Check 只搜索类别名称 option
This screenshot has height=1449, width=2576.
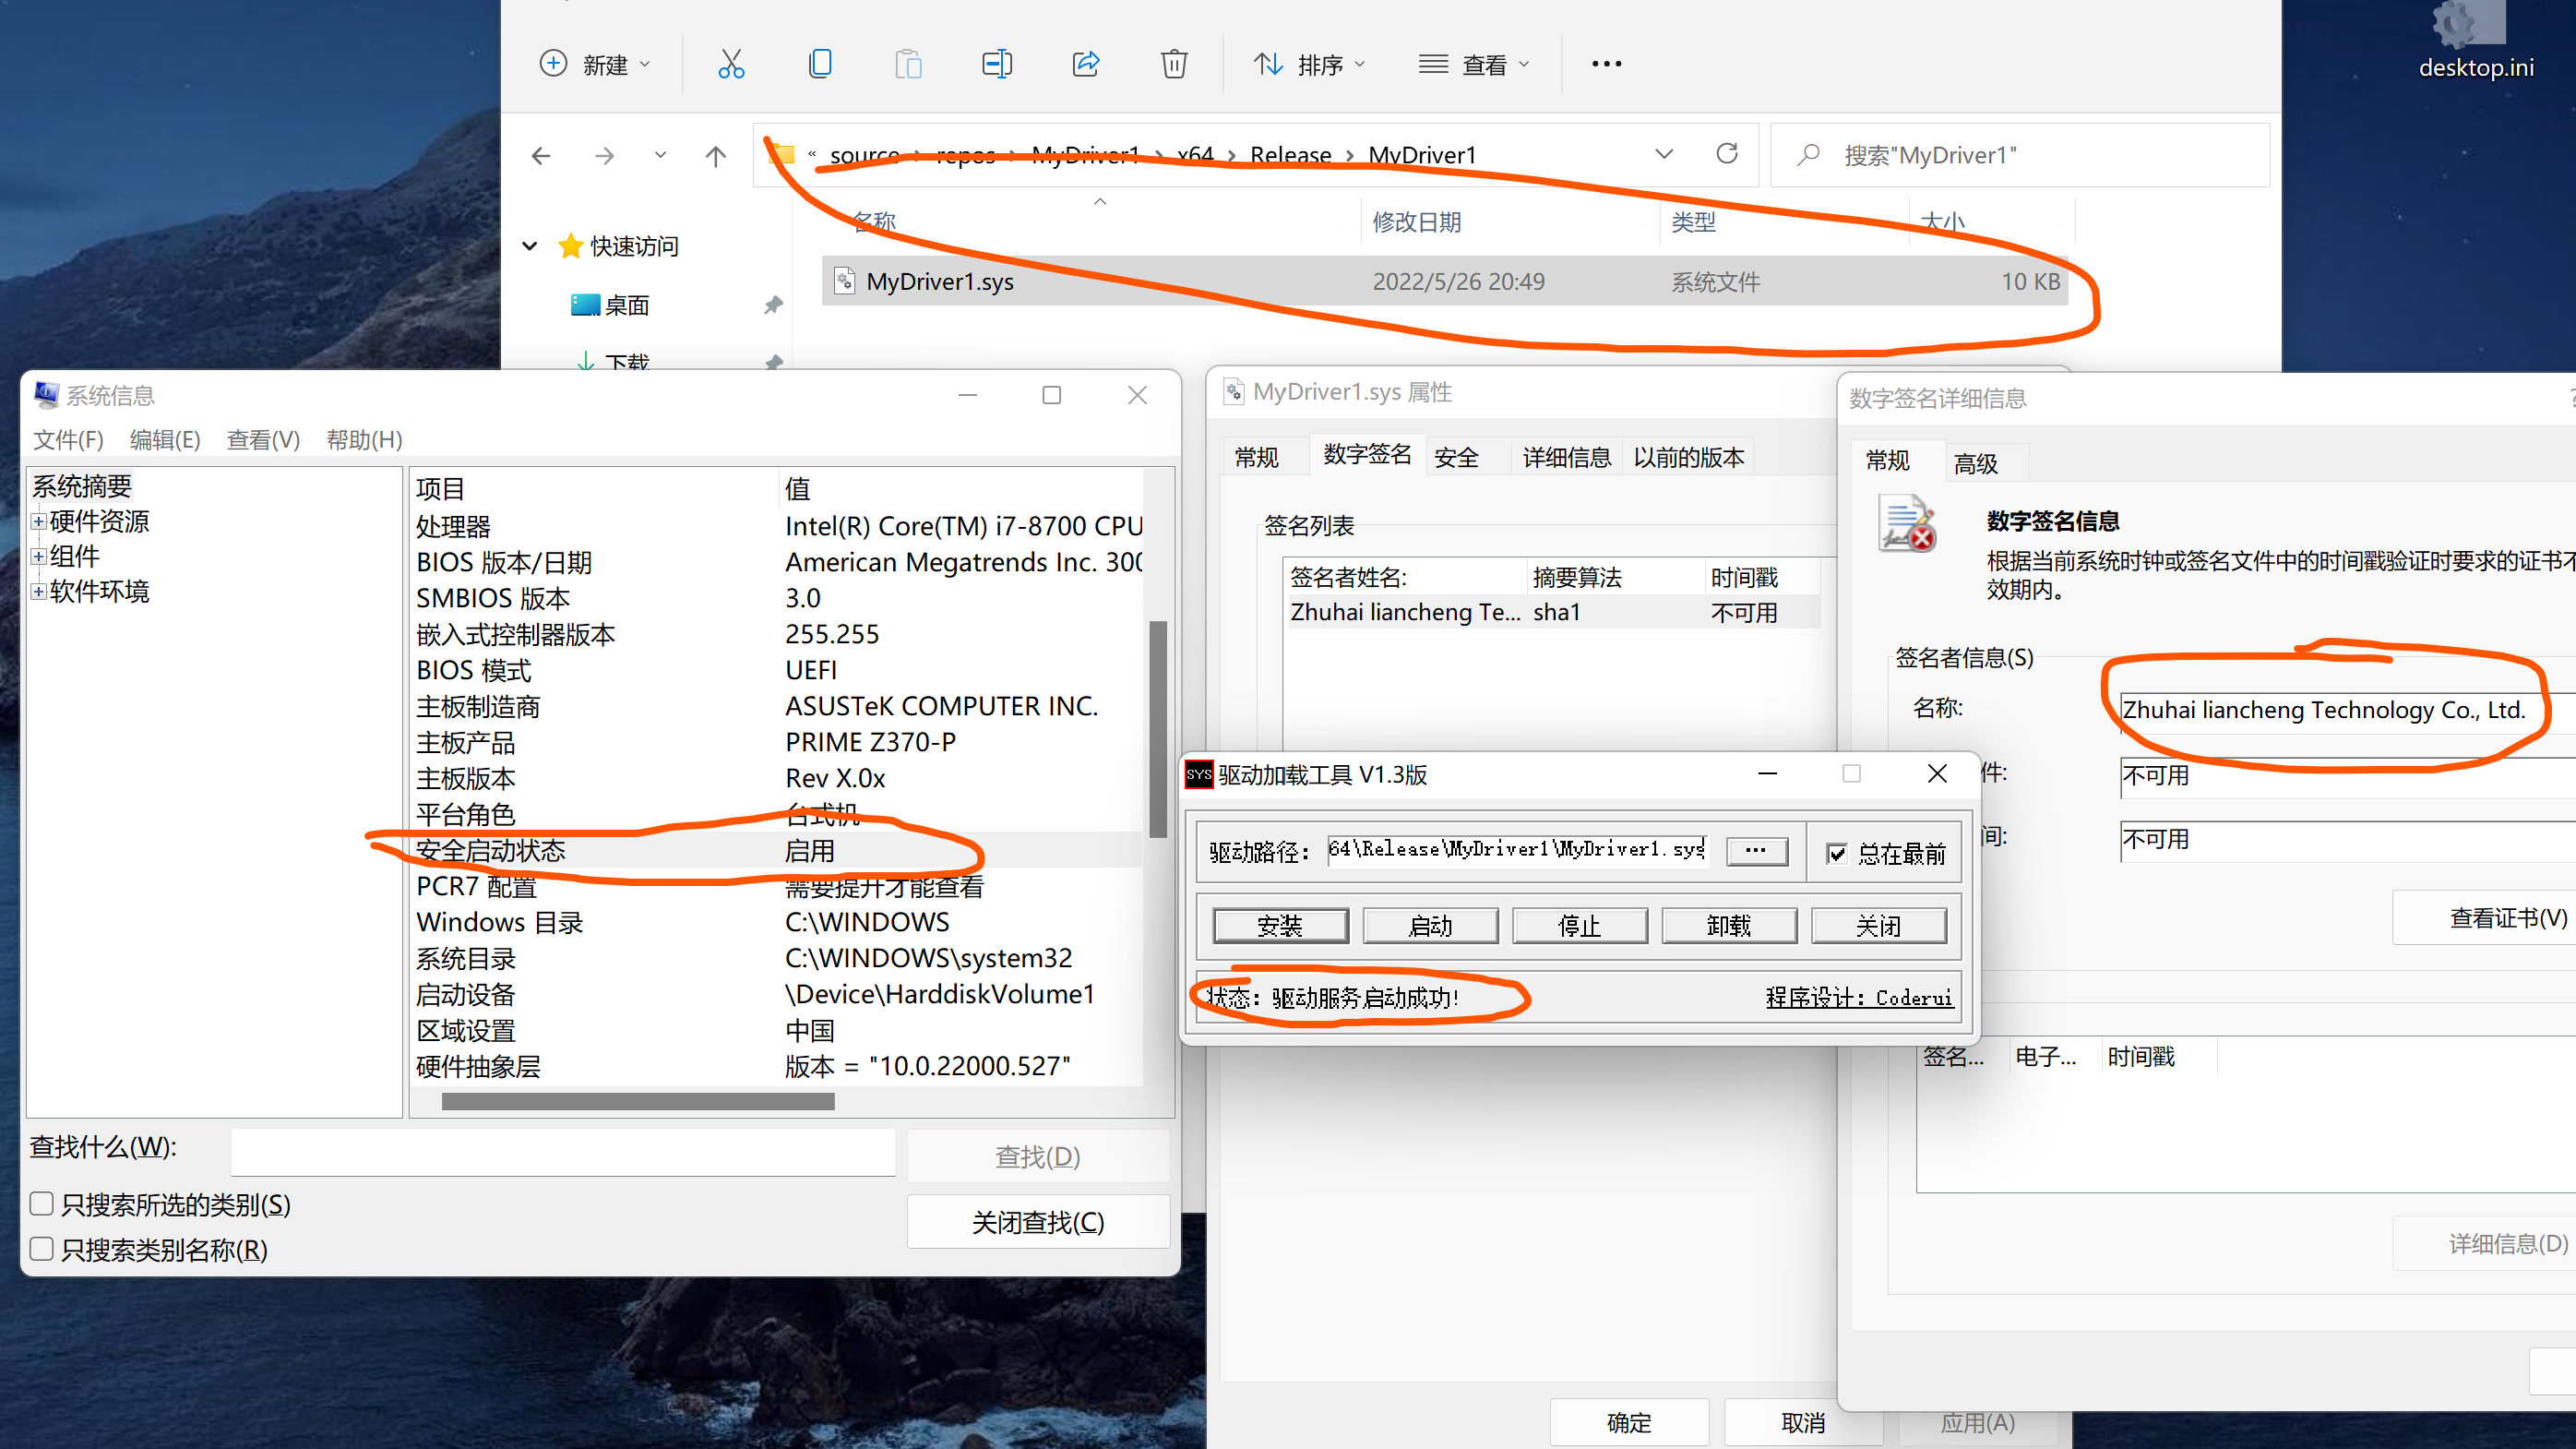42,1248
